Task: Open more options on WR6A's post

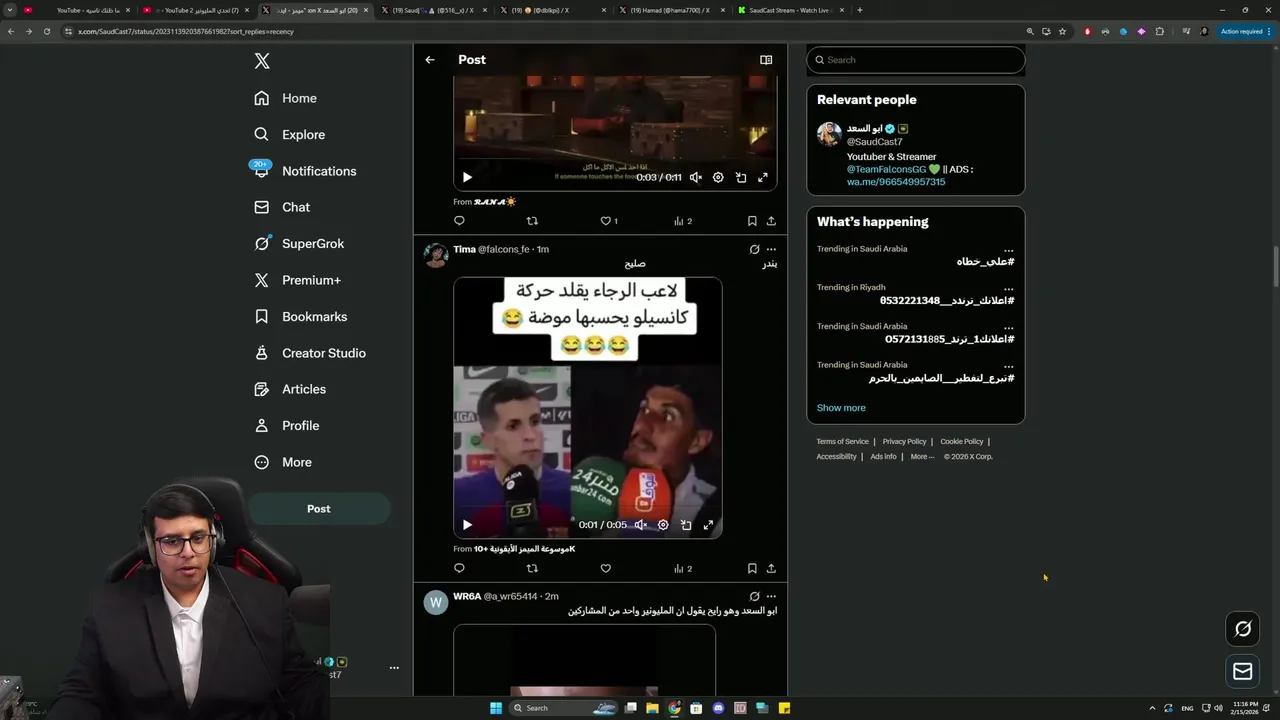Action: click(771, 596)
